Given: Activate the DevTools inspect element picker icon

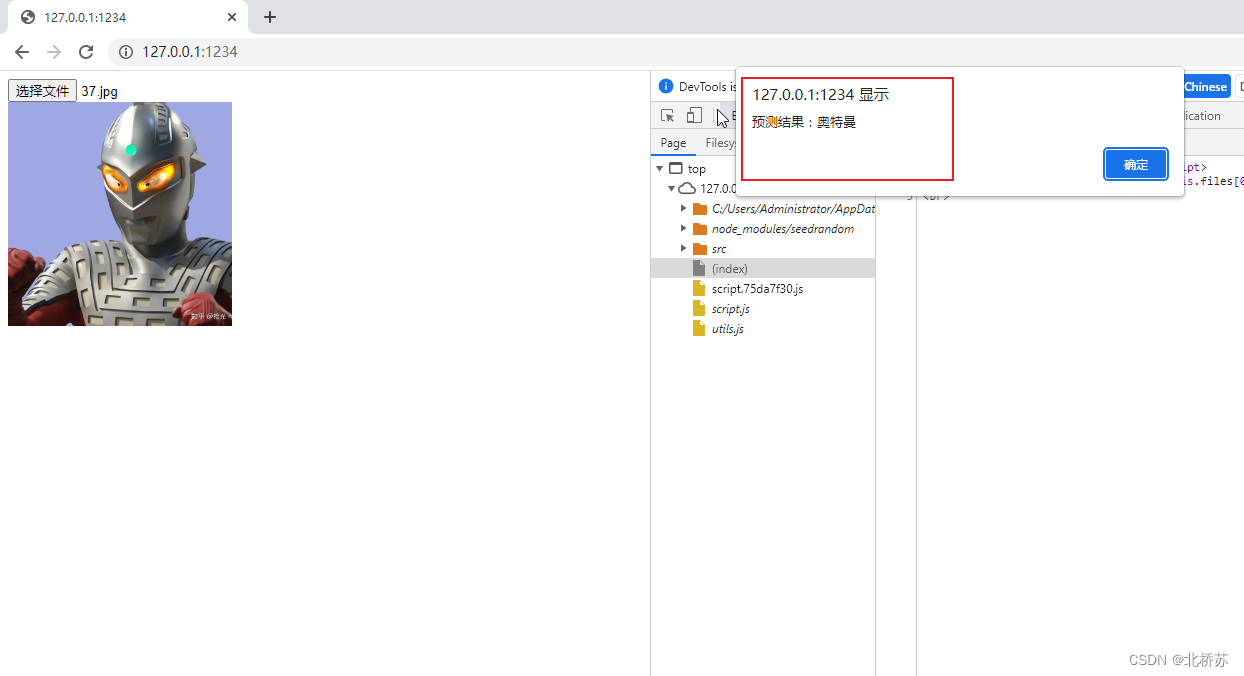Looking at the screenshot, I should [x=668, y=116].
